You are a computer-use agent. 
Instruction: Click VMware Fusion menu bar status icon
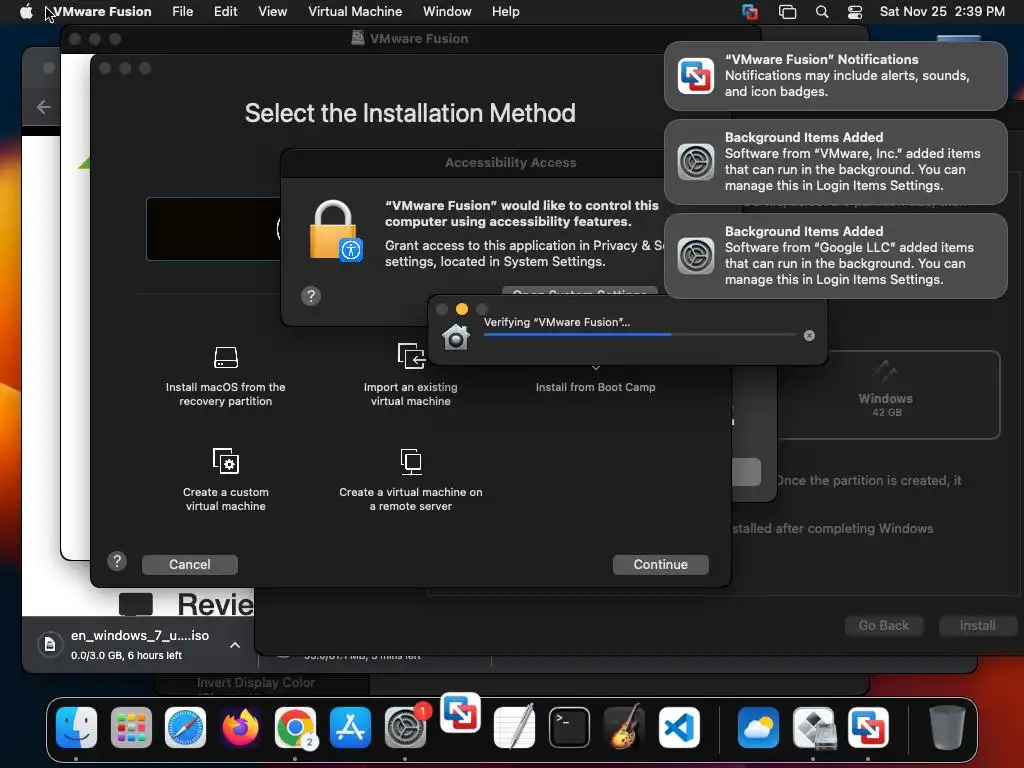pos(750,12)
